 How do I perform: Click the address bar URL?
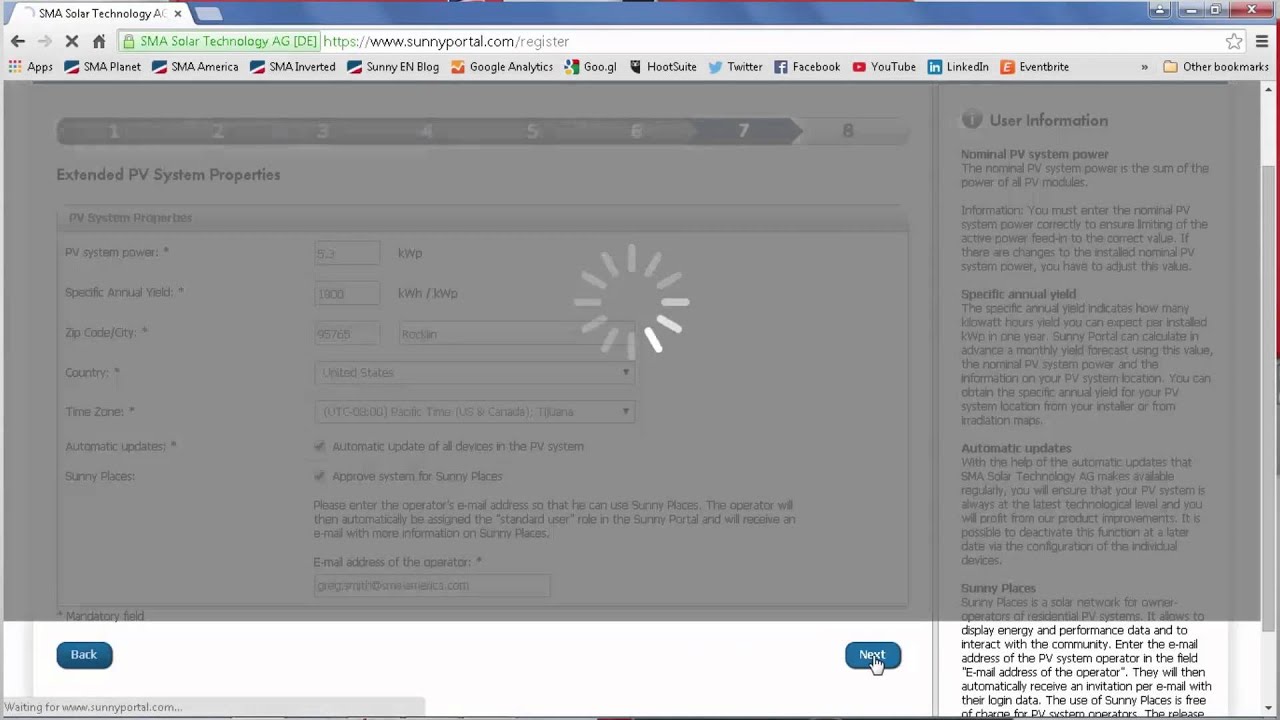point(446,41)
